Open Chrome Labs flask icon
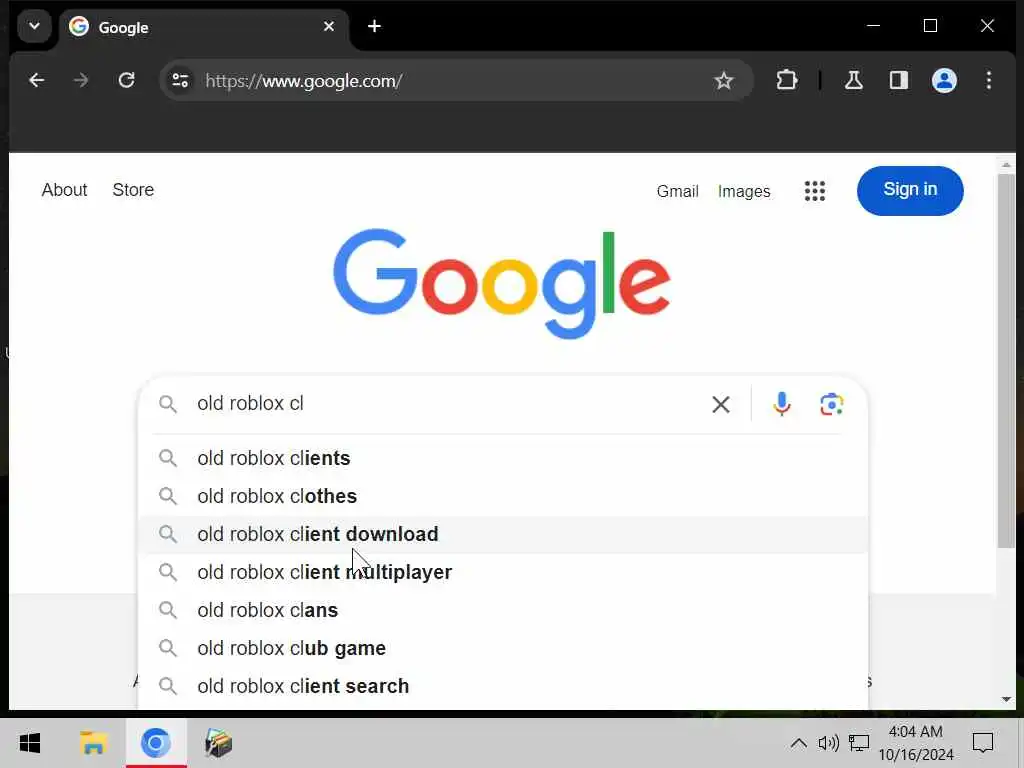This screenshot has height=768, width=1024. pyautogui.click(x=854, y=81)
